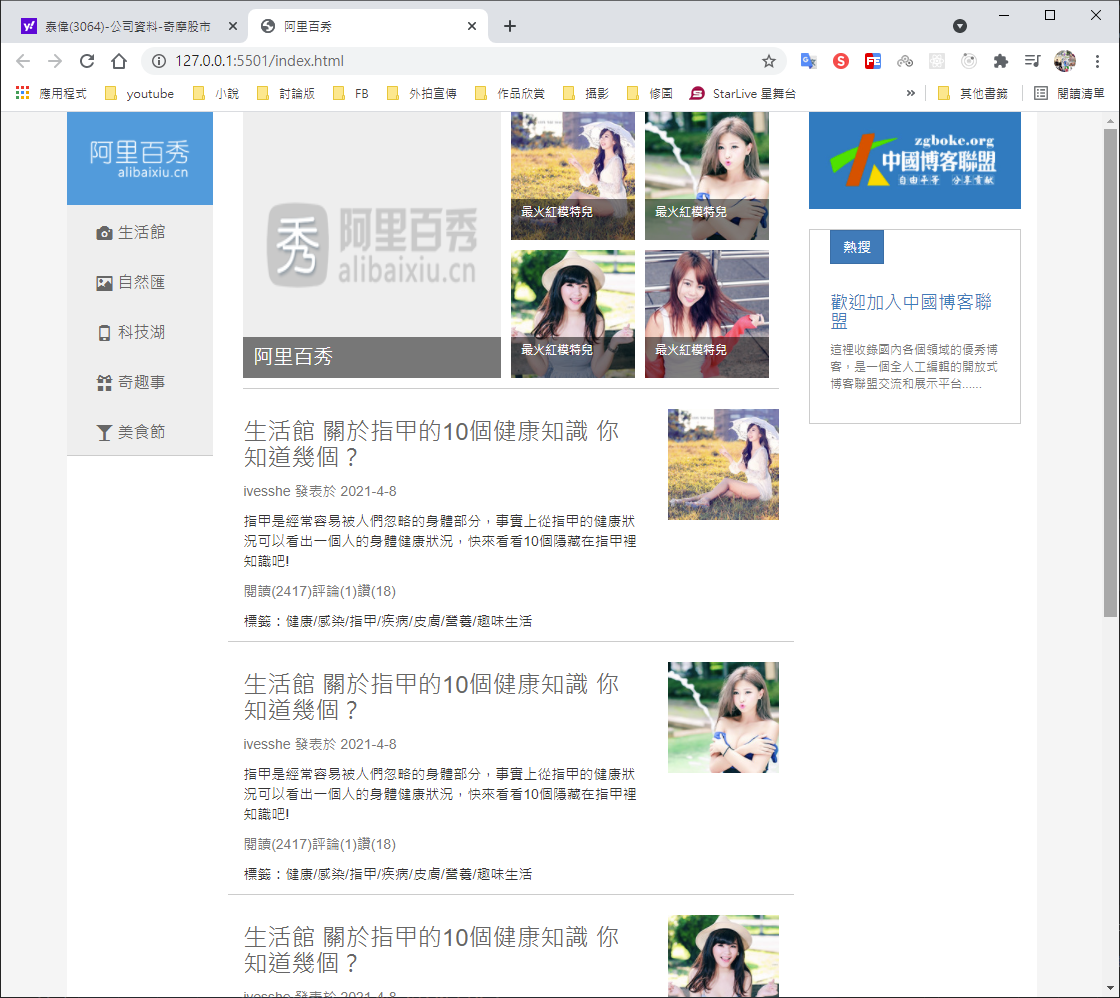Open the Chrome profile avatar
Screen dimensions: 1120x998
tap(1064, 61)
